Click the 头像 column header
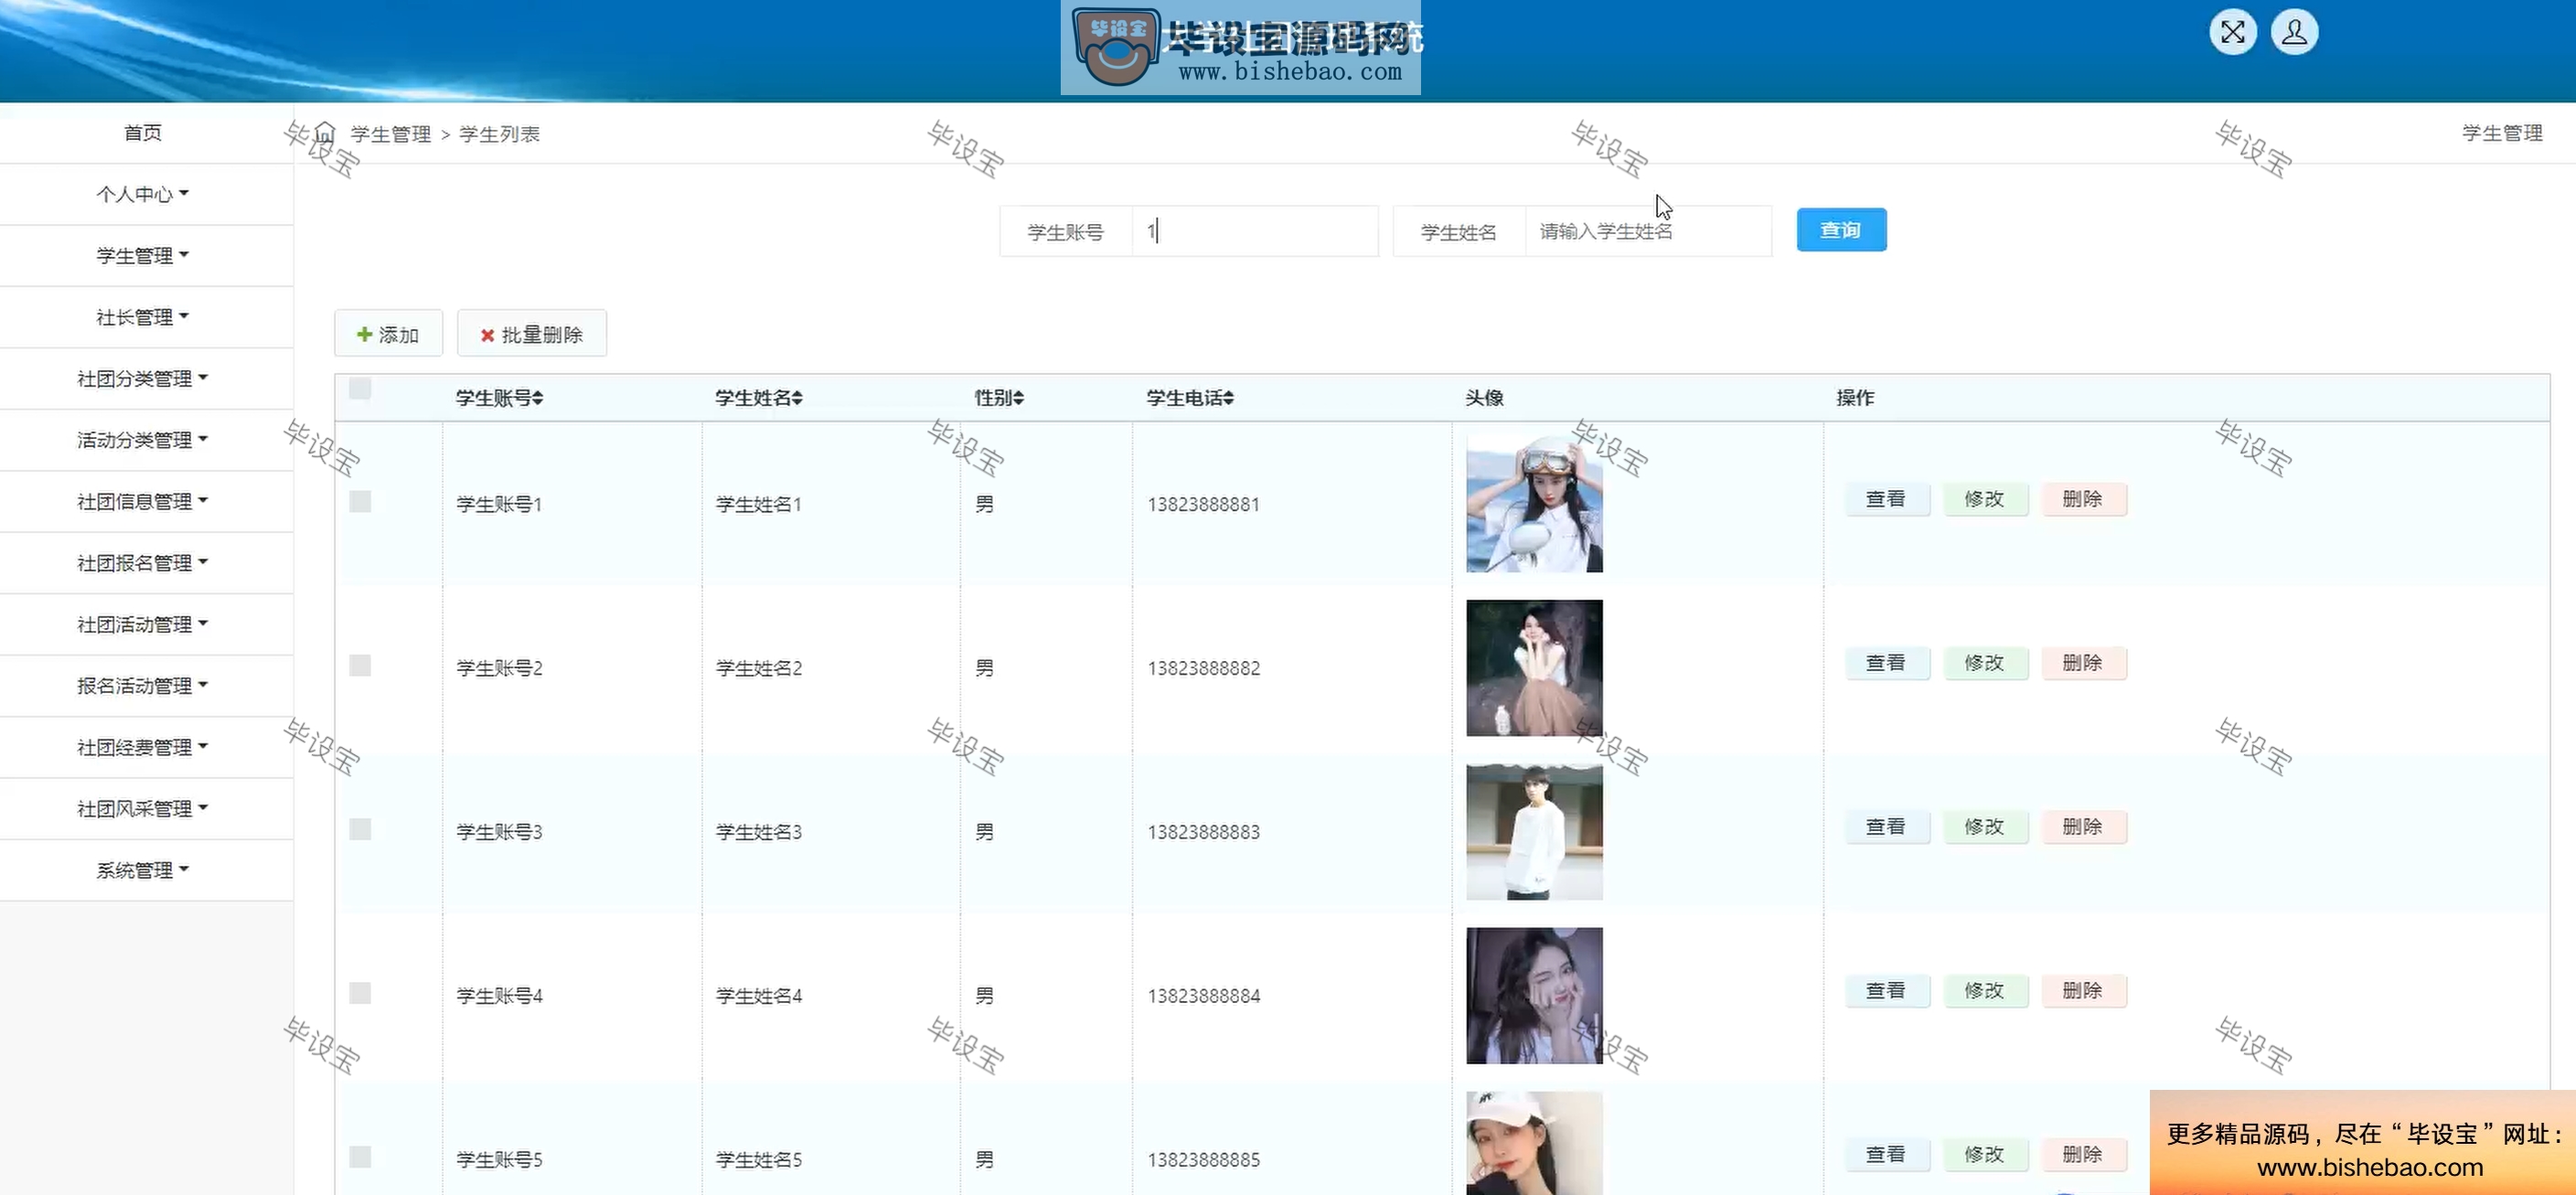Image resolution: width=2576 pixels, height=1195 pixels. coord(1484,398)
